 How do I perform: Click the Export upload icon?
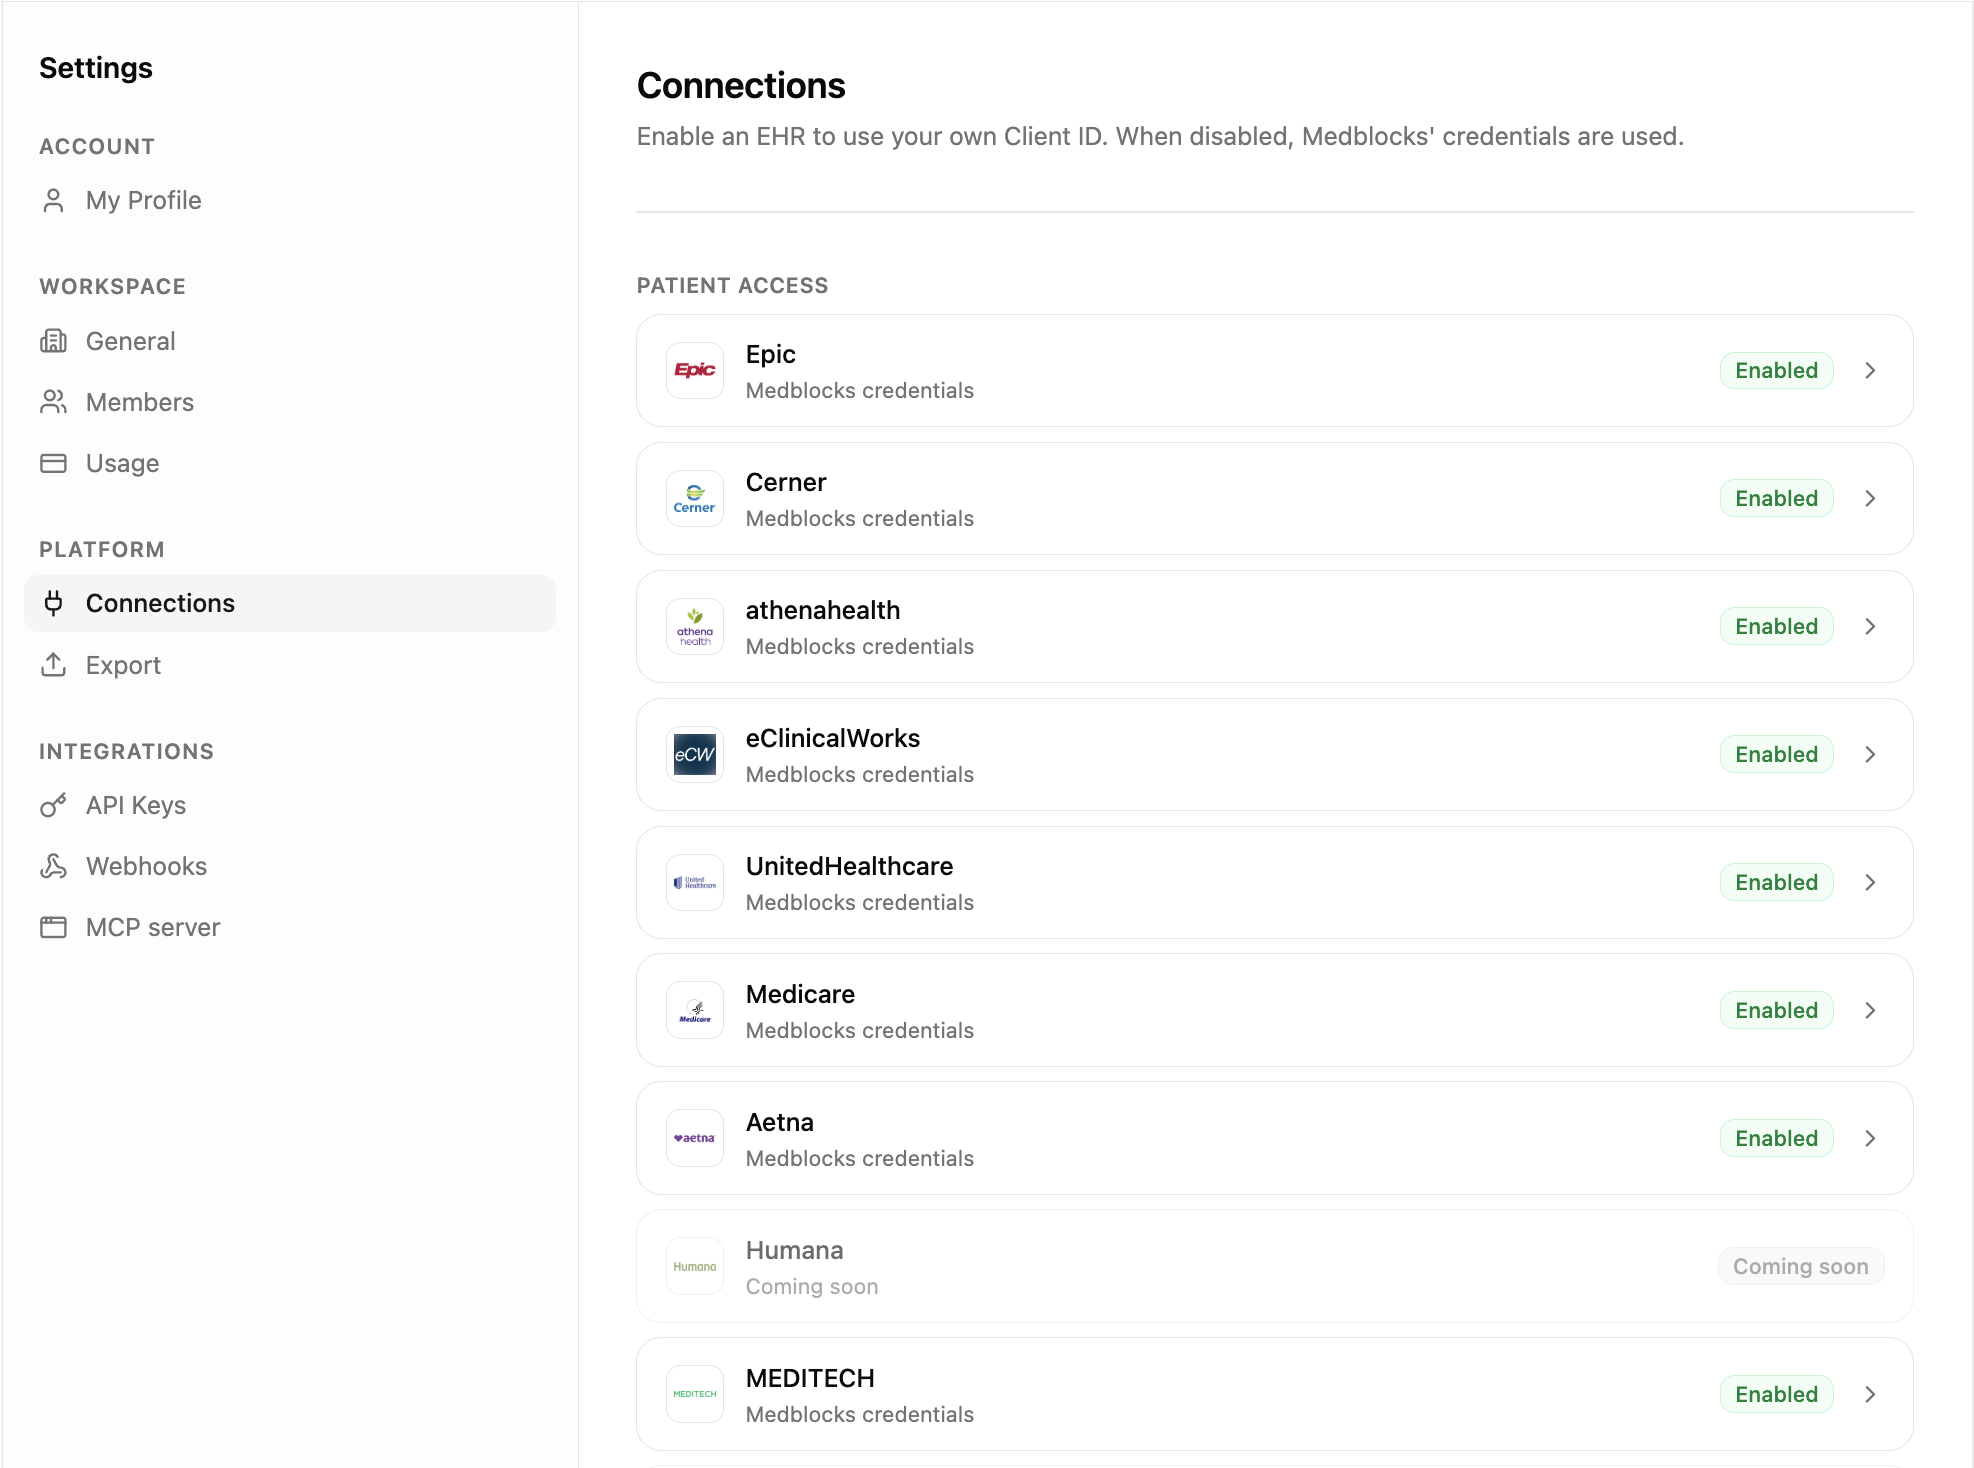[x=53, y=665]
